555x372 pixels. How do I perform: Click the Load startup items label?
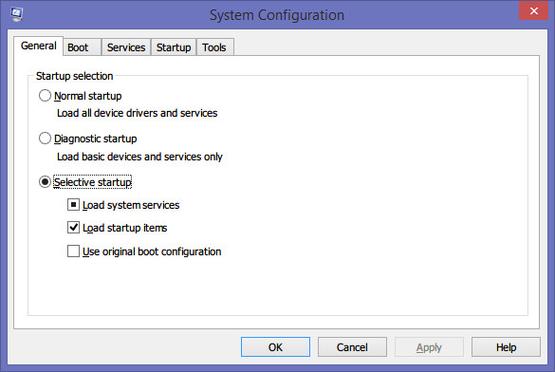[x=125, y=228]
